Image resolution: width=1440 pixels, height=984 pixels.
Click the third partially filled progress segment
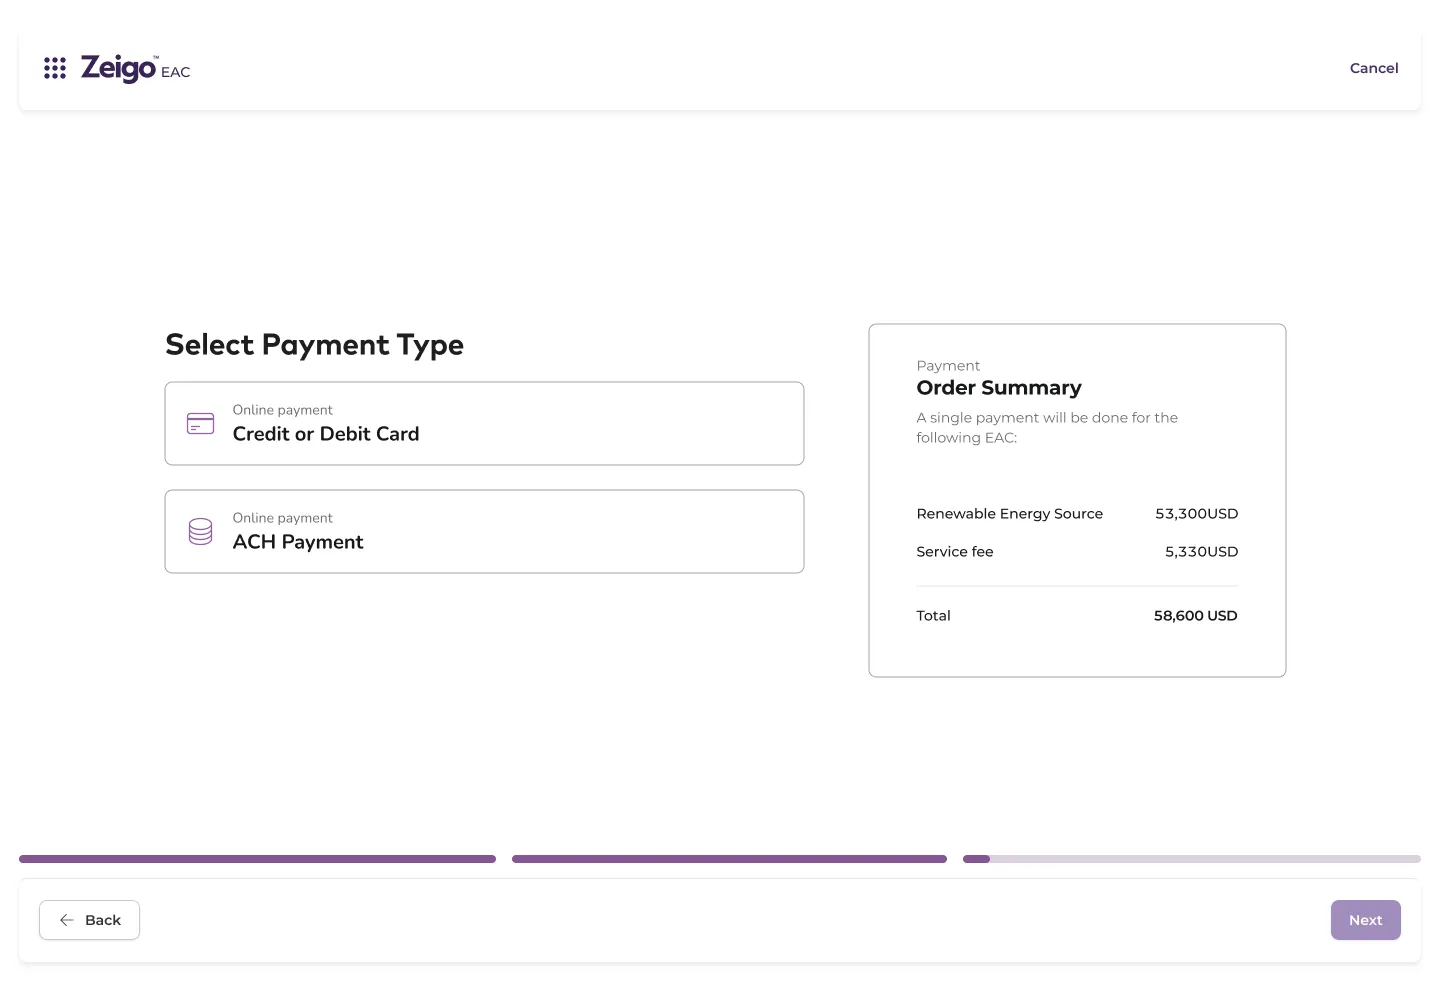coord(1191,859)
